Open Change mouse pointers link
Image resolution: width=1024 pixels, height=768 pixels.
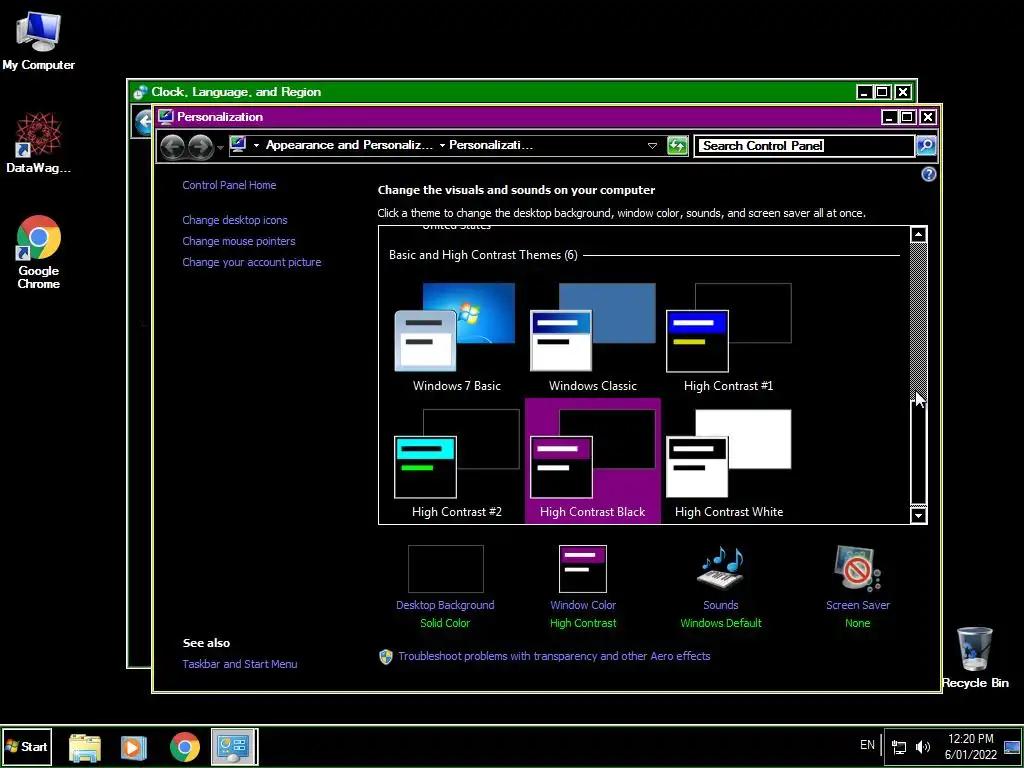(x=239, y=241)
